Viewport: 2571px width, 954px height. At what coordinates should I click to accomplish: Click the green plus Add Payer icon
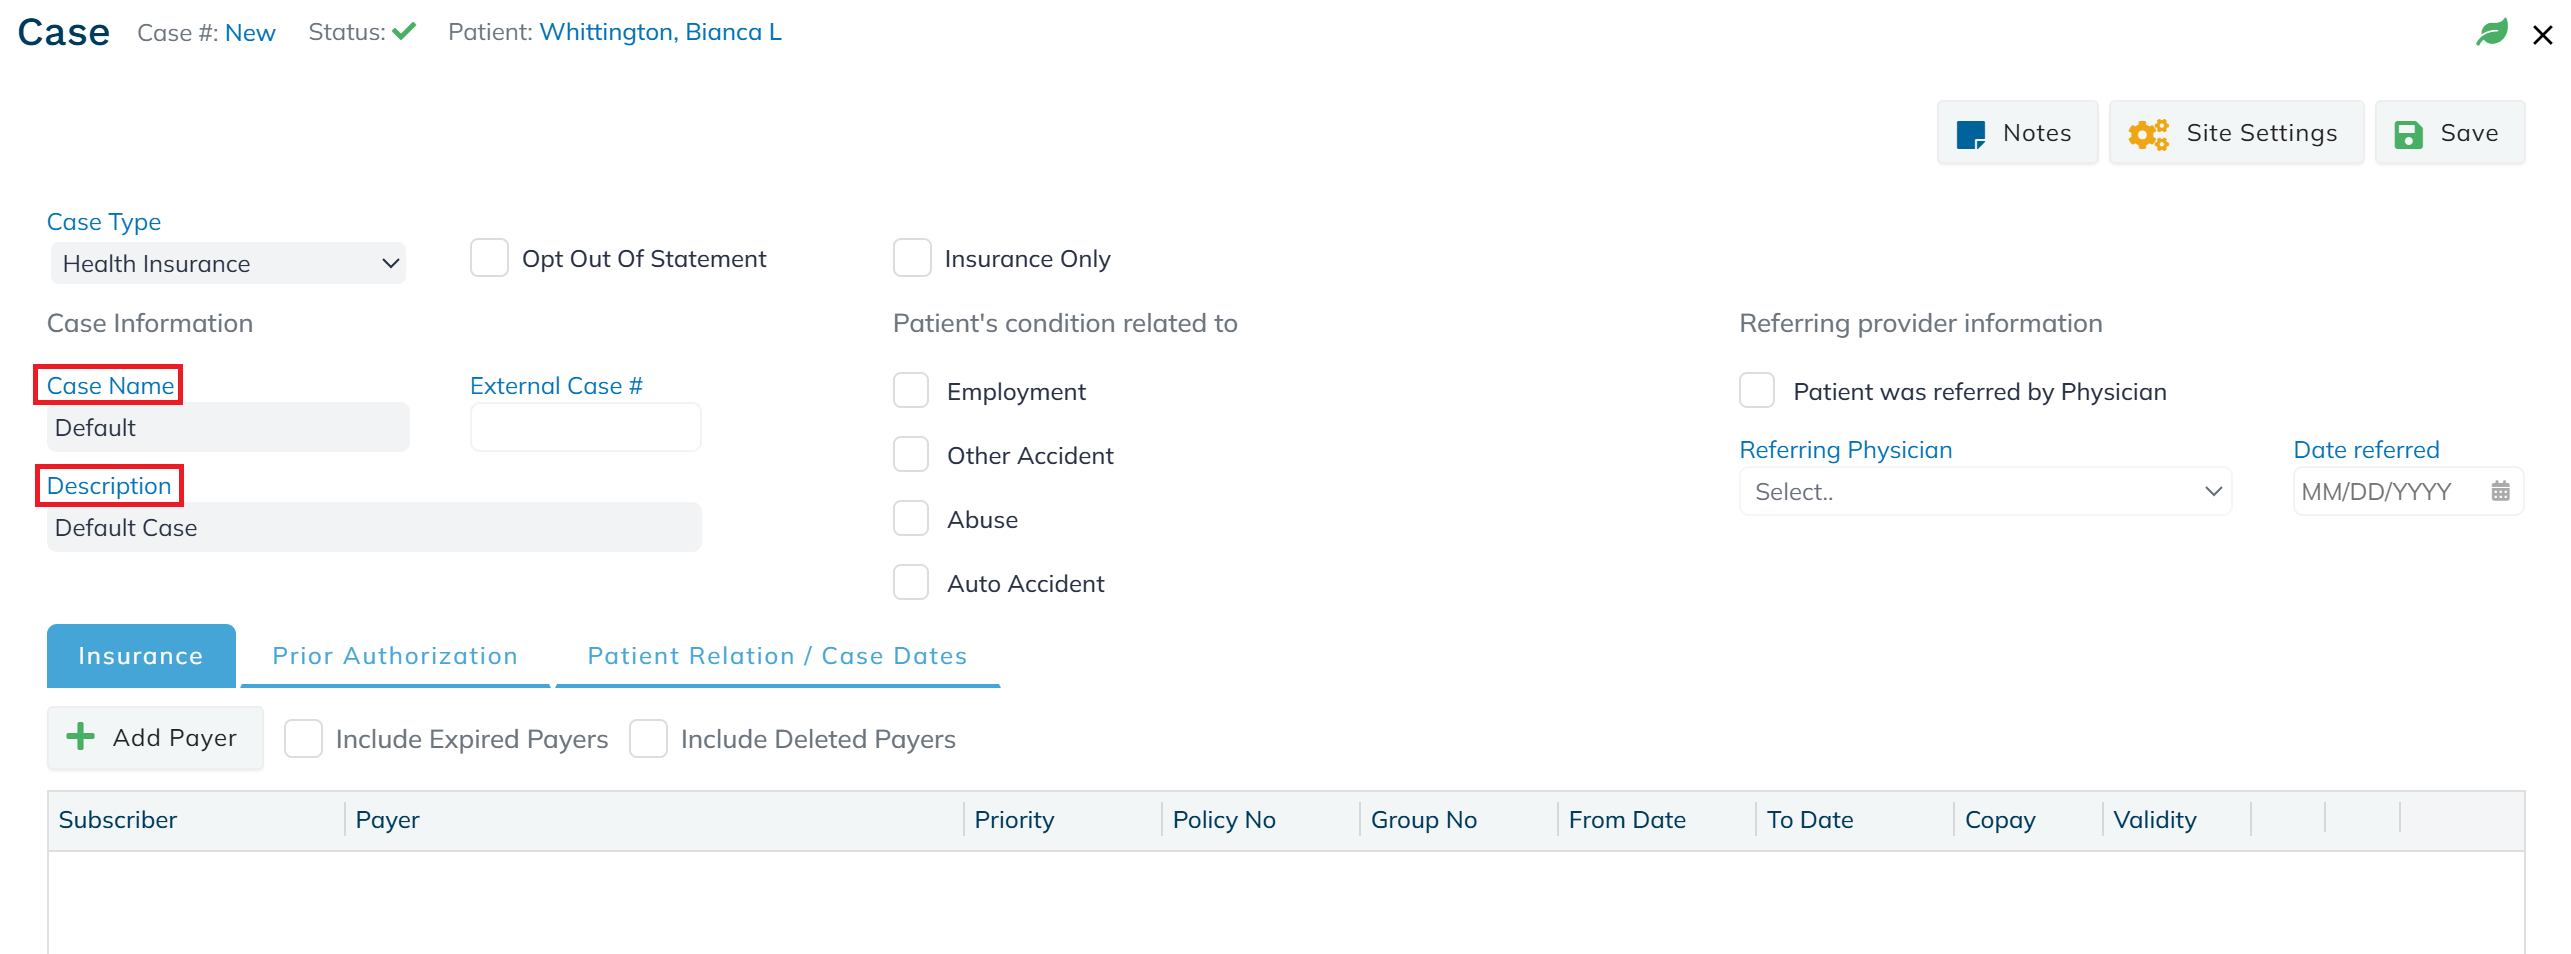[x=80, y=737]
